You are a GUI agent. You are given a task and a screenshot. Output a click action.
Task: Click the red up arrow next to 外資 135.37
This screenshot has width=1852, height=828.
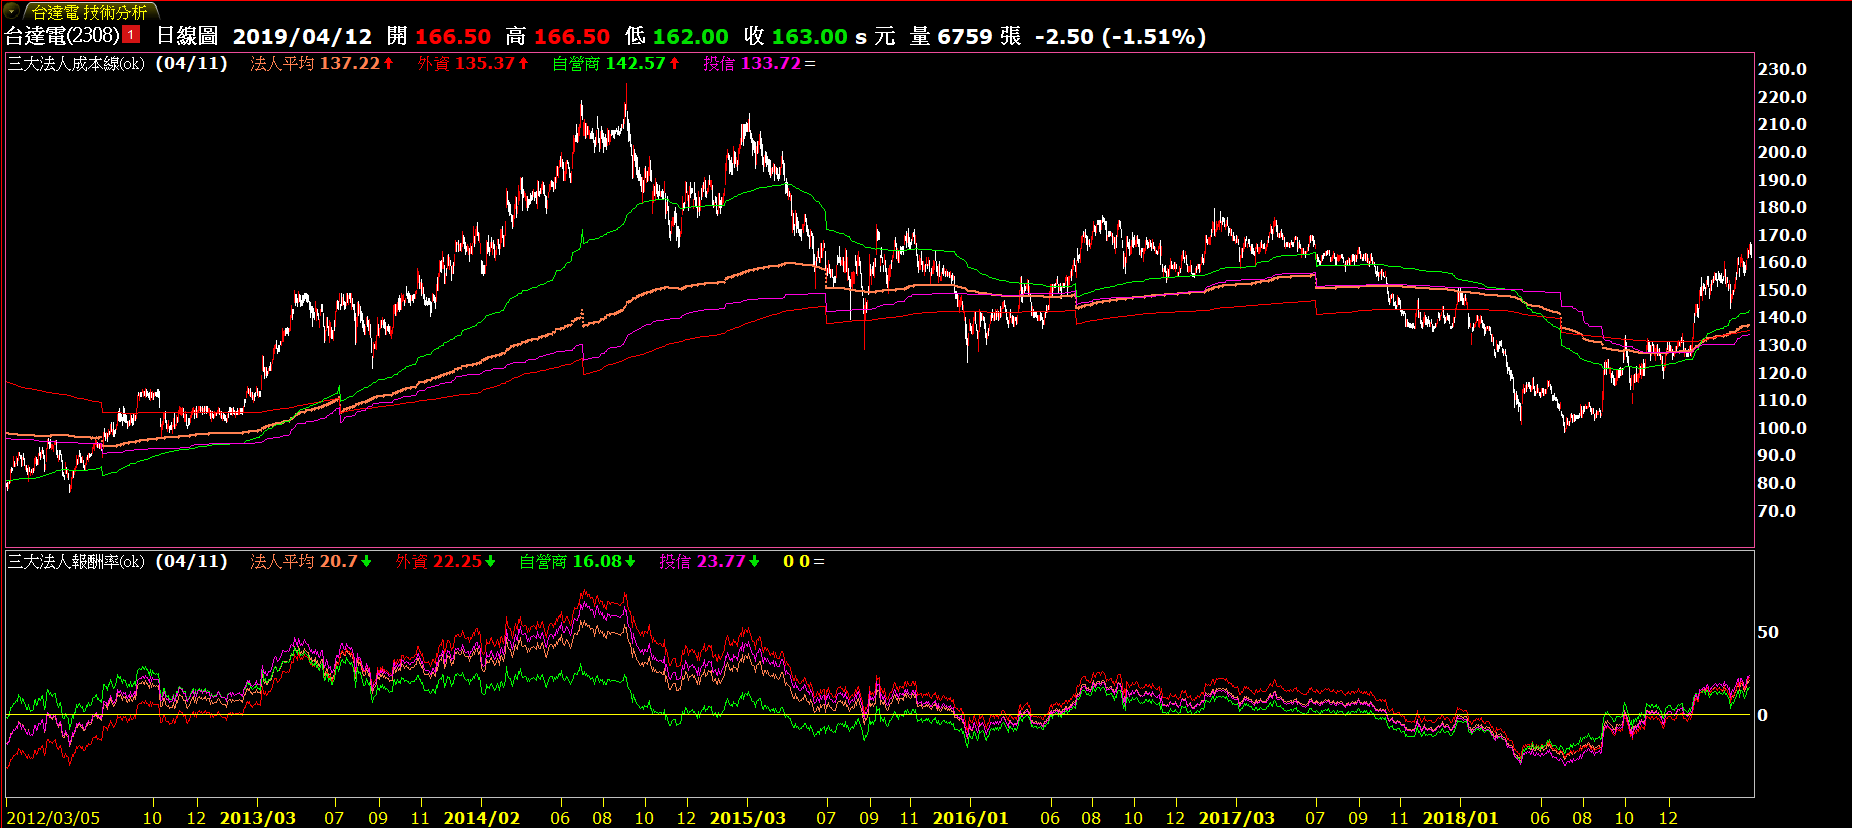523,63
